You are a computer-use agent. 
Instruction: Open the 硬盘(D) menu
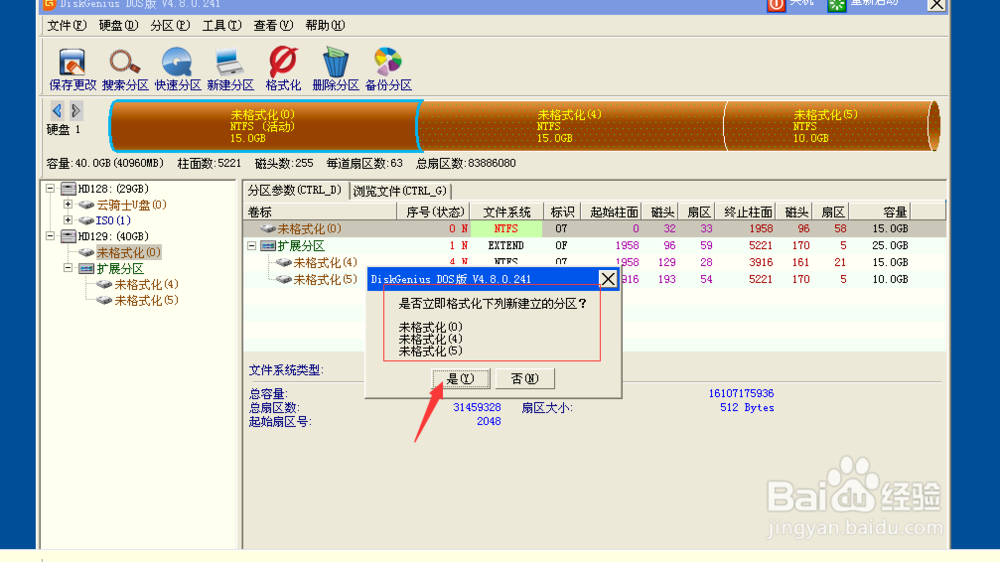pos(118,26)
